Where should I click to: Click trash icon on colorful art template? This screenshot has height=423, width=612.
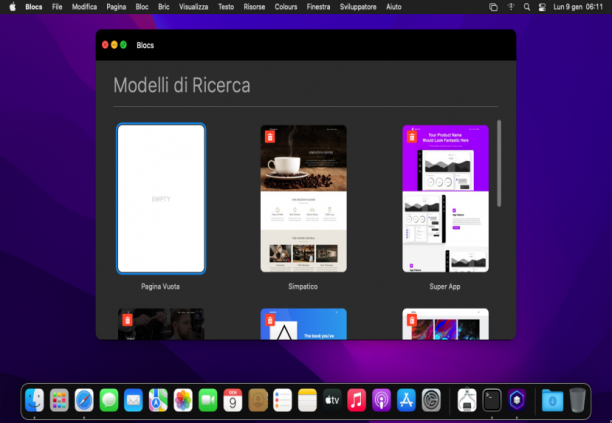[x=412, y=320]
